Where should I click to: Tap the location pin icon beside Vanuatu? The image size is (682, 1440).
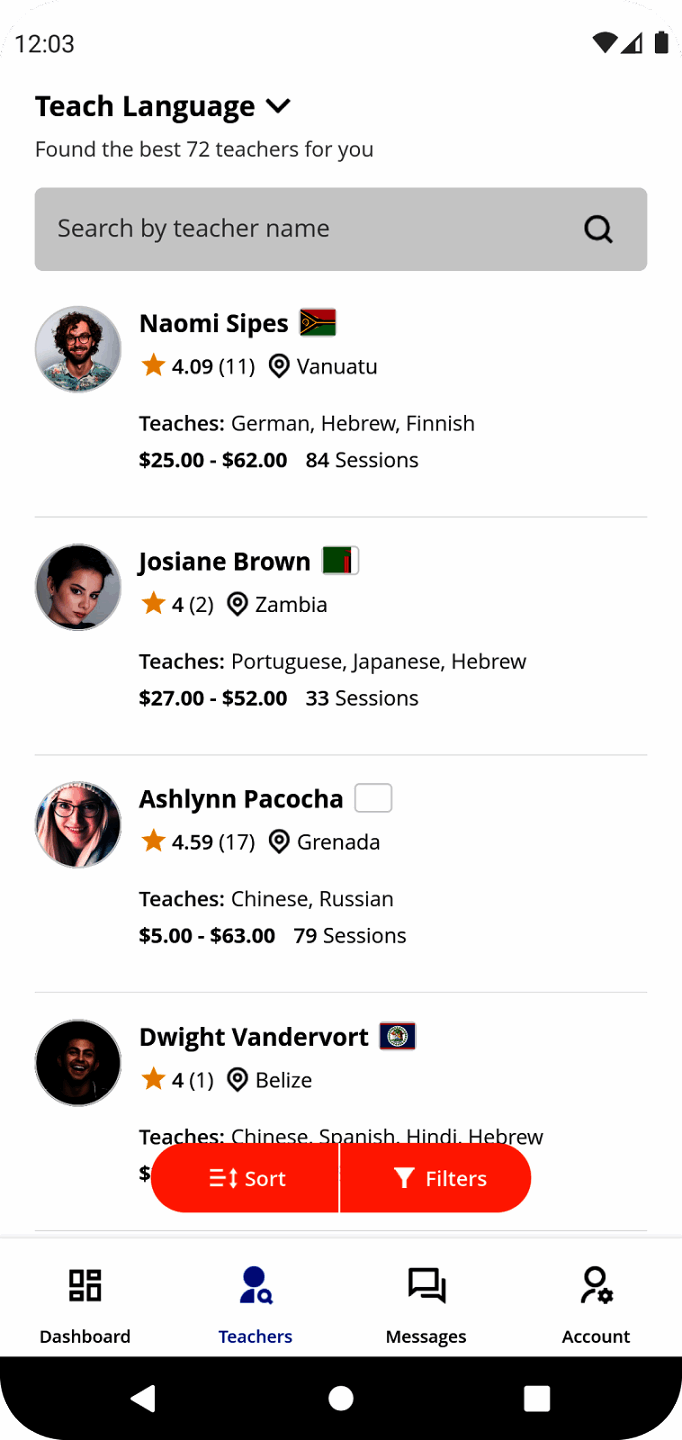click(x=279, y=366)
